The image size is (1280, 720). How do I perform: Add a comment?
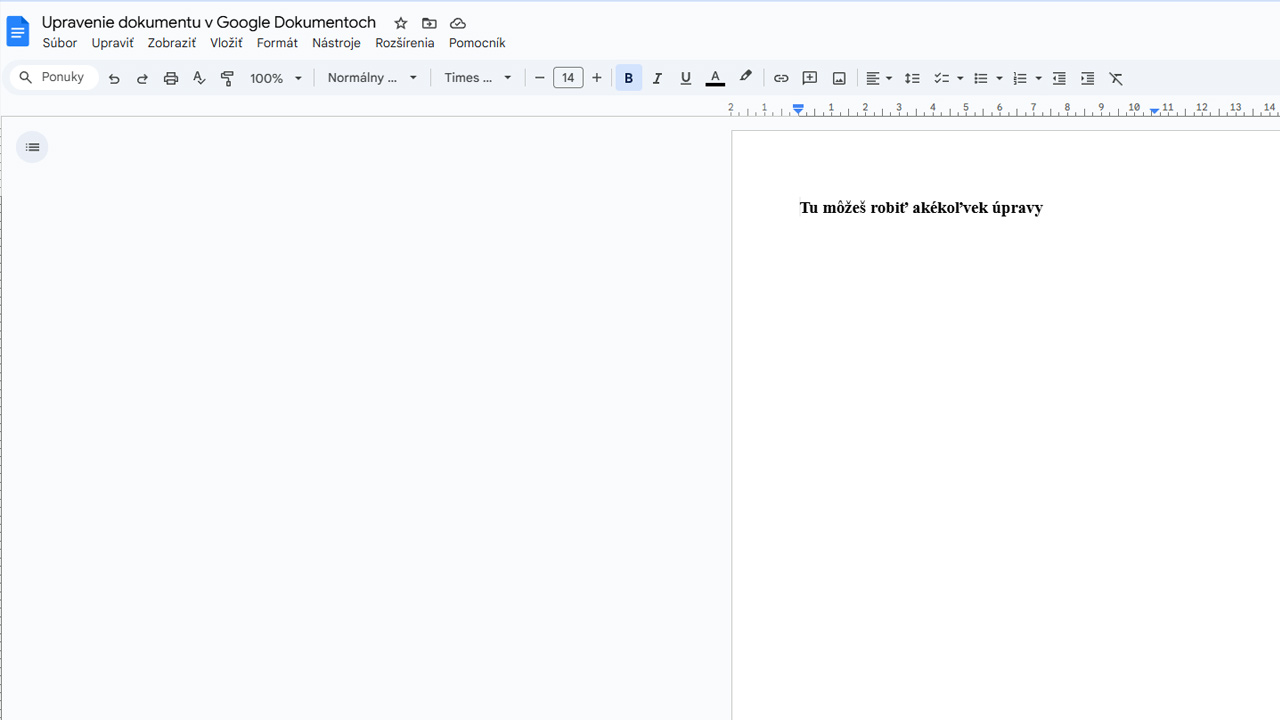(x=810, y=78)
